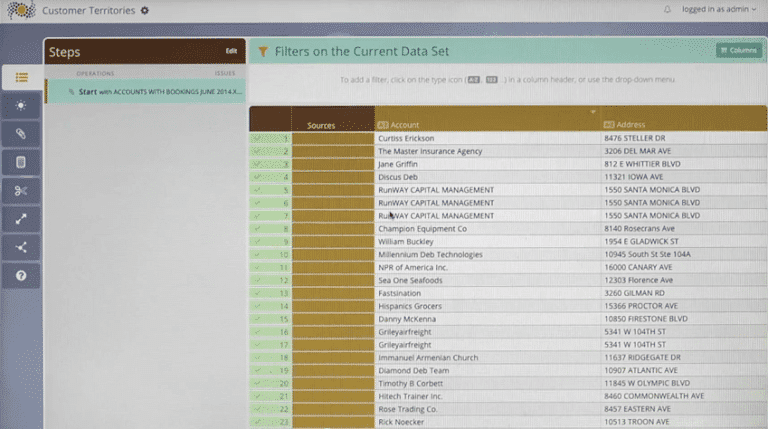Click the expand arrows icon in sidebar
Image resolution: width=768 pixels, height=429 pixels.
coord(21,218)
